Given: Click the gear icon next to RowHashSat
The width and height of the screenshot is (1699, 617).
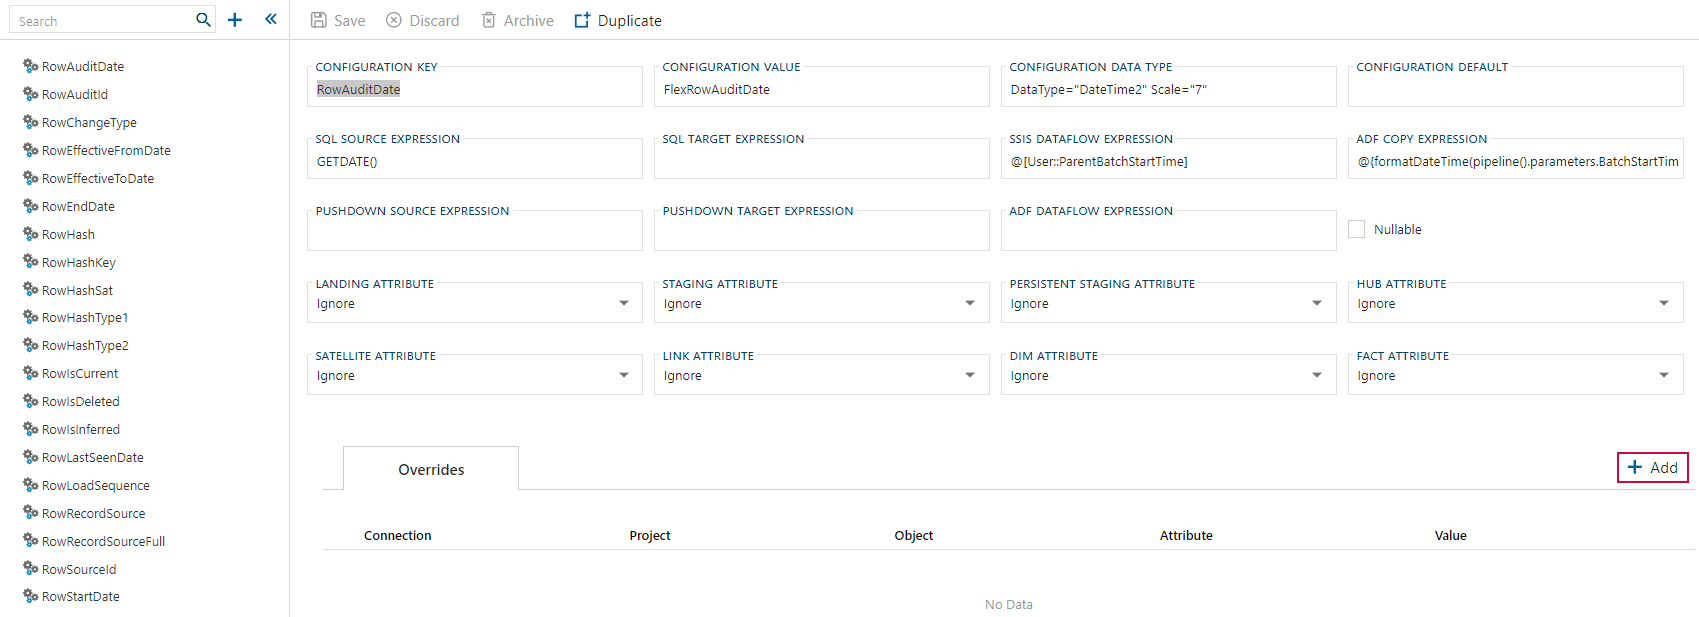Looking at the screenshot, I should 31,290.
